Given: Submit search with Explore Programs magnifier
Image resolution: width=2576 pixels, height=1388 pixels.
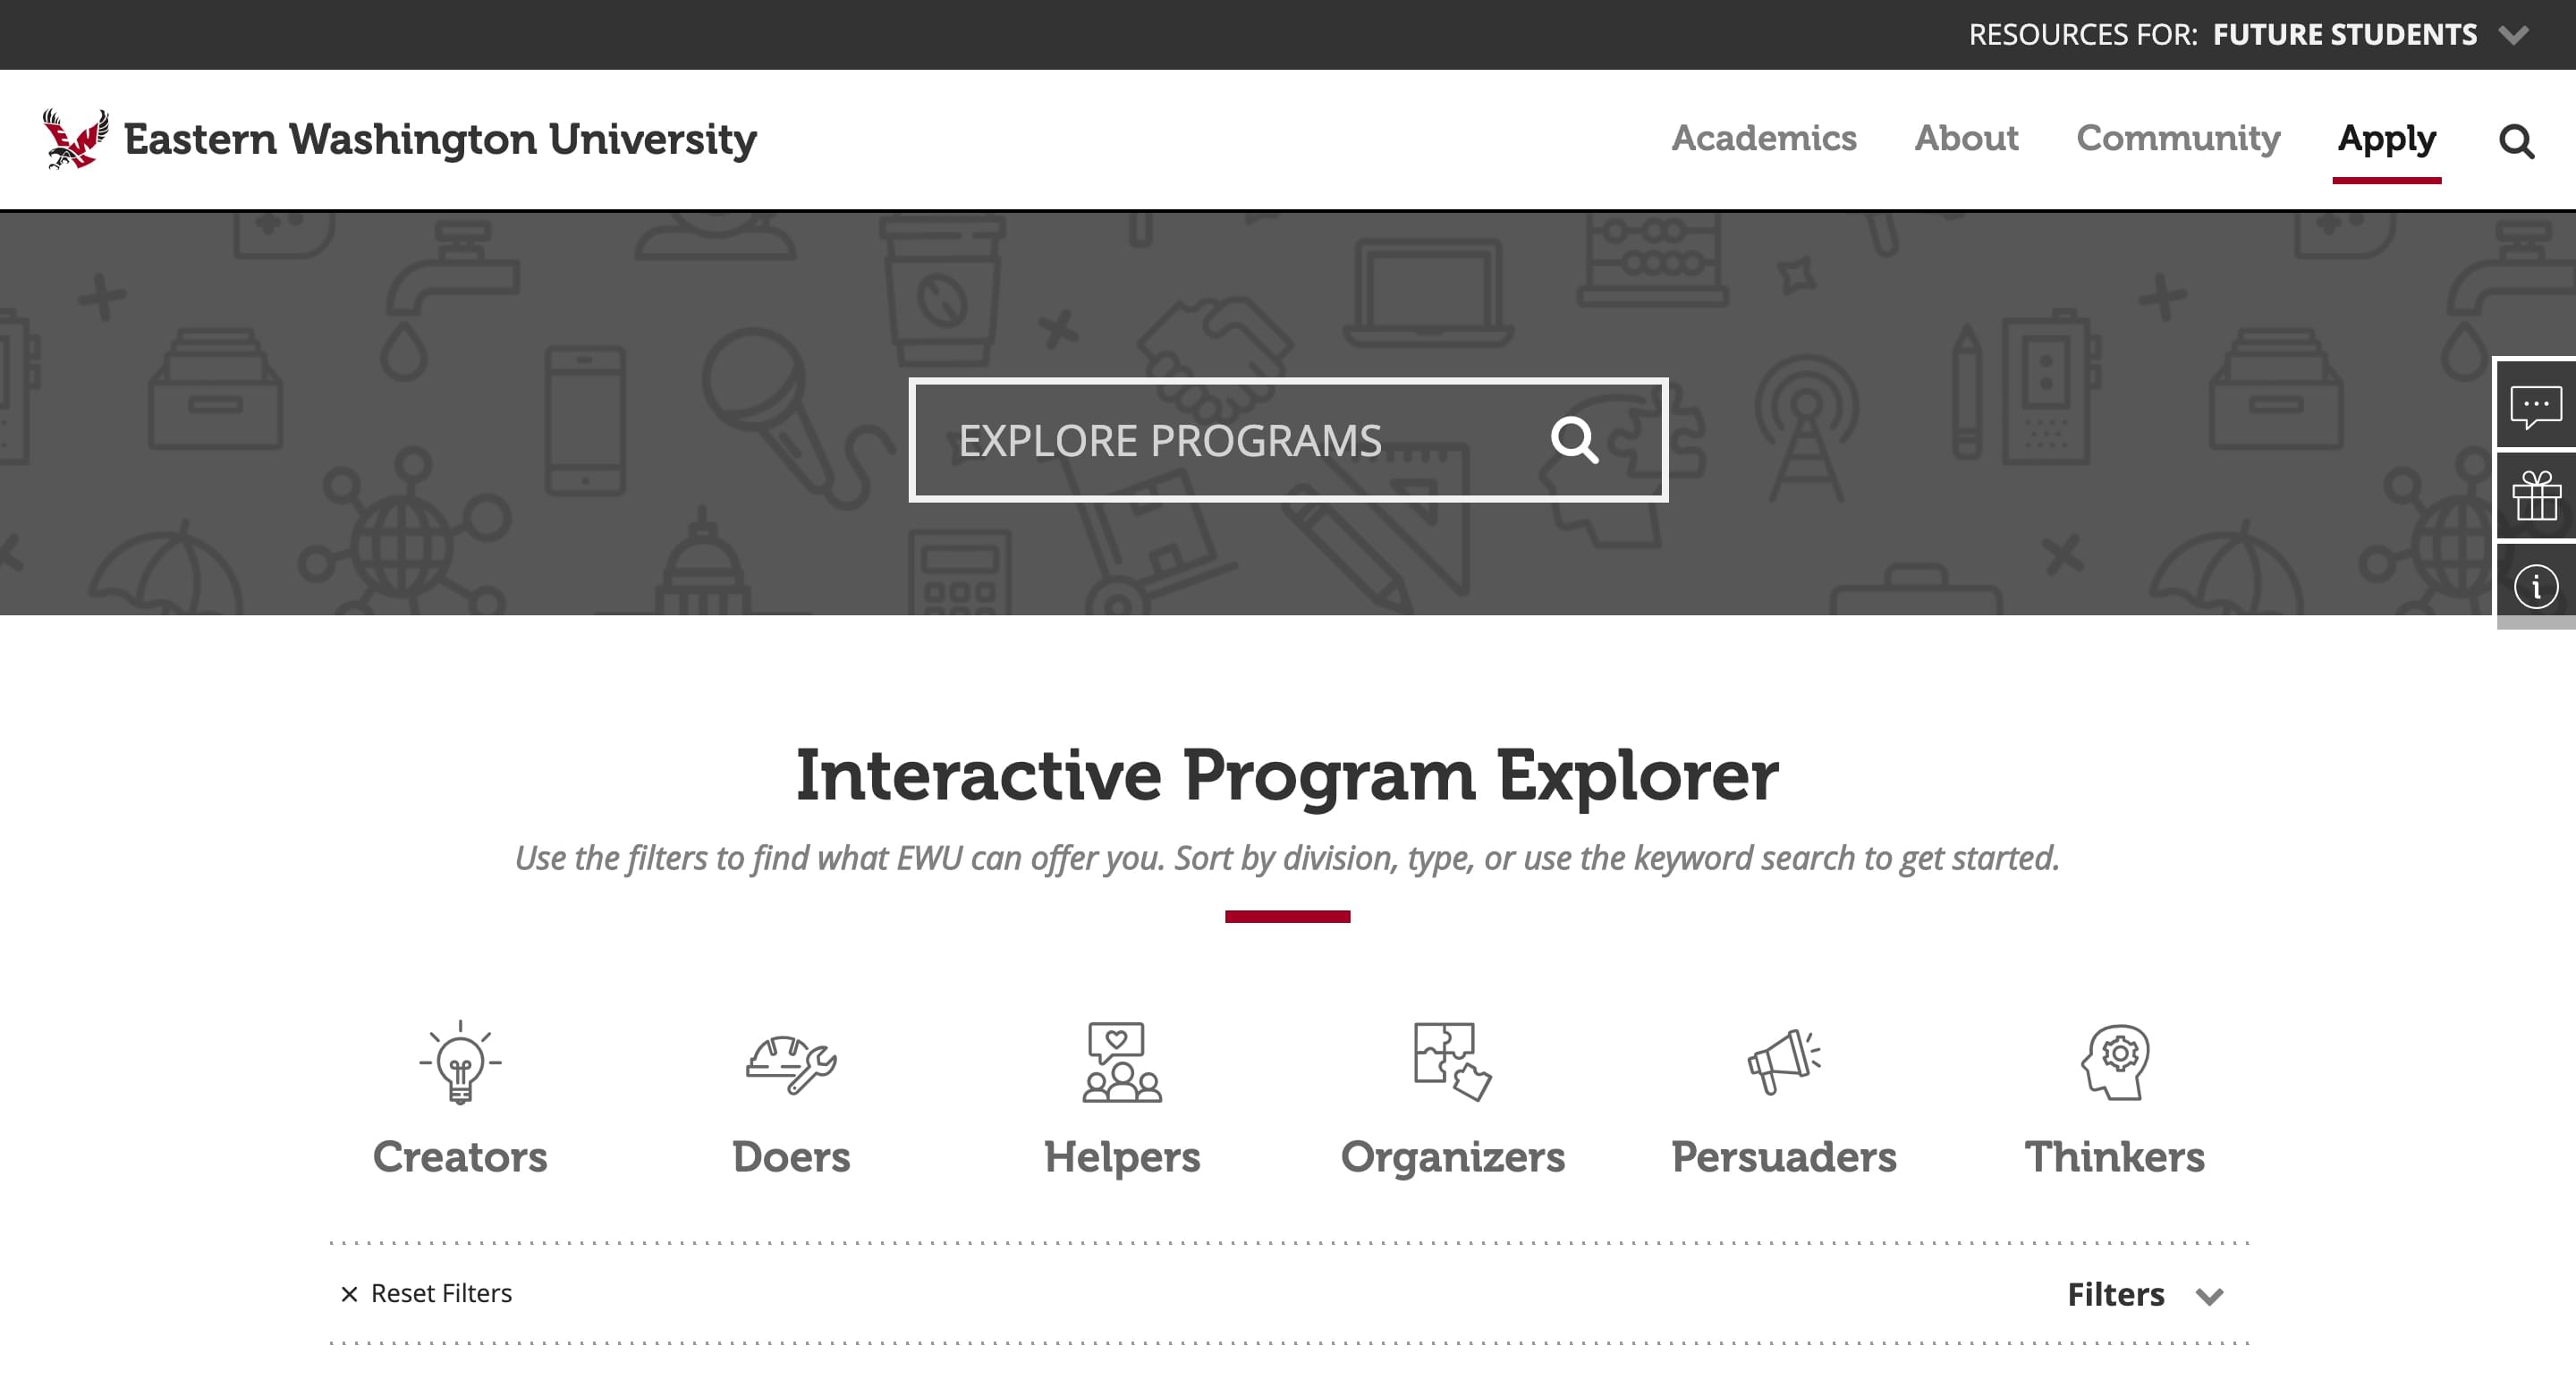Looking at the screenshot, I should coord(1574,440).
